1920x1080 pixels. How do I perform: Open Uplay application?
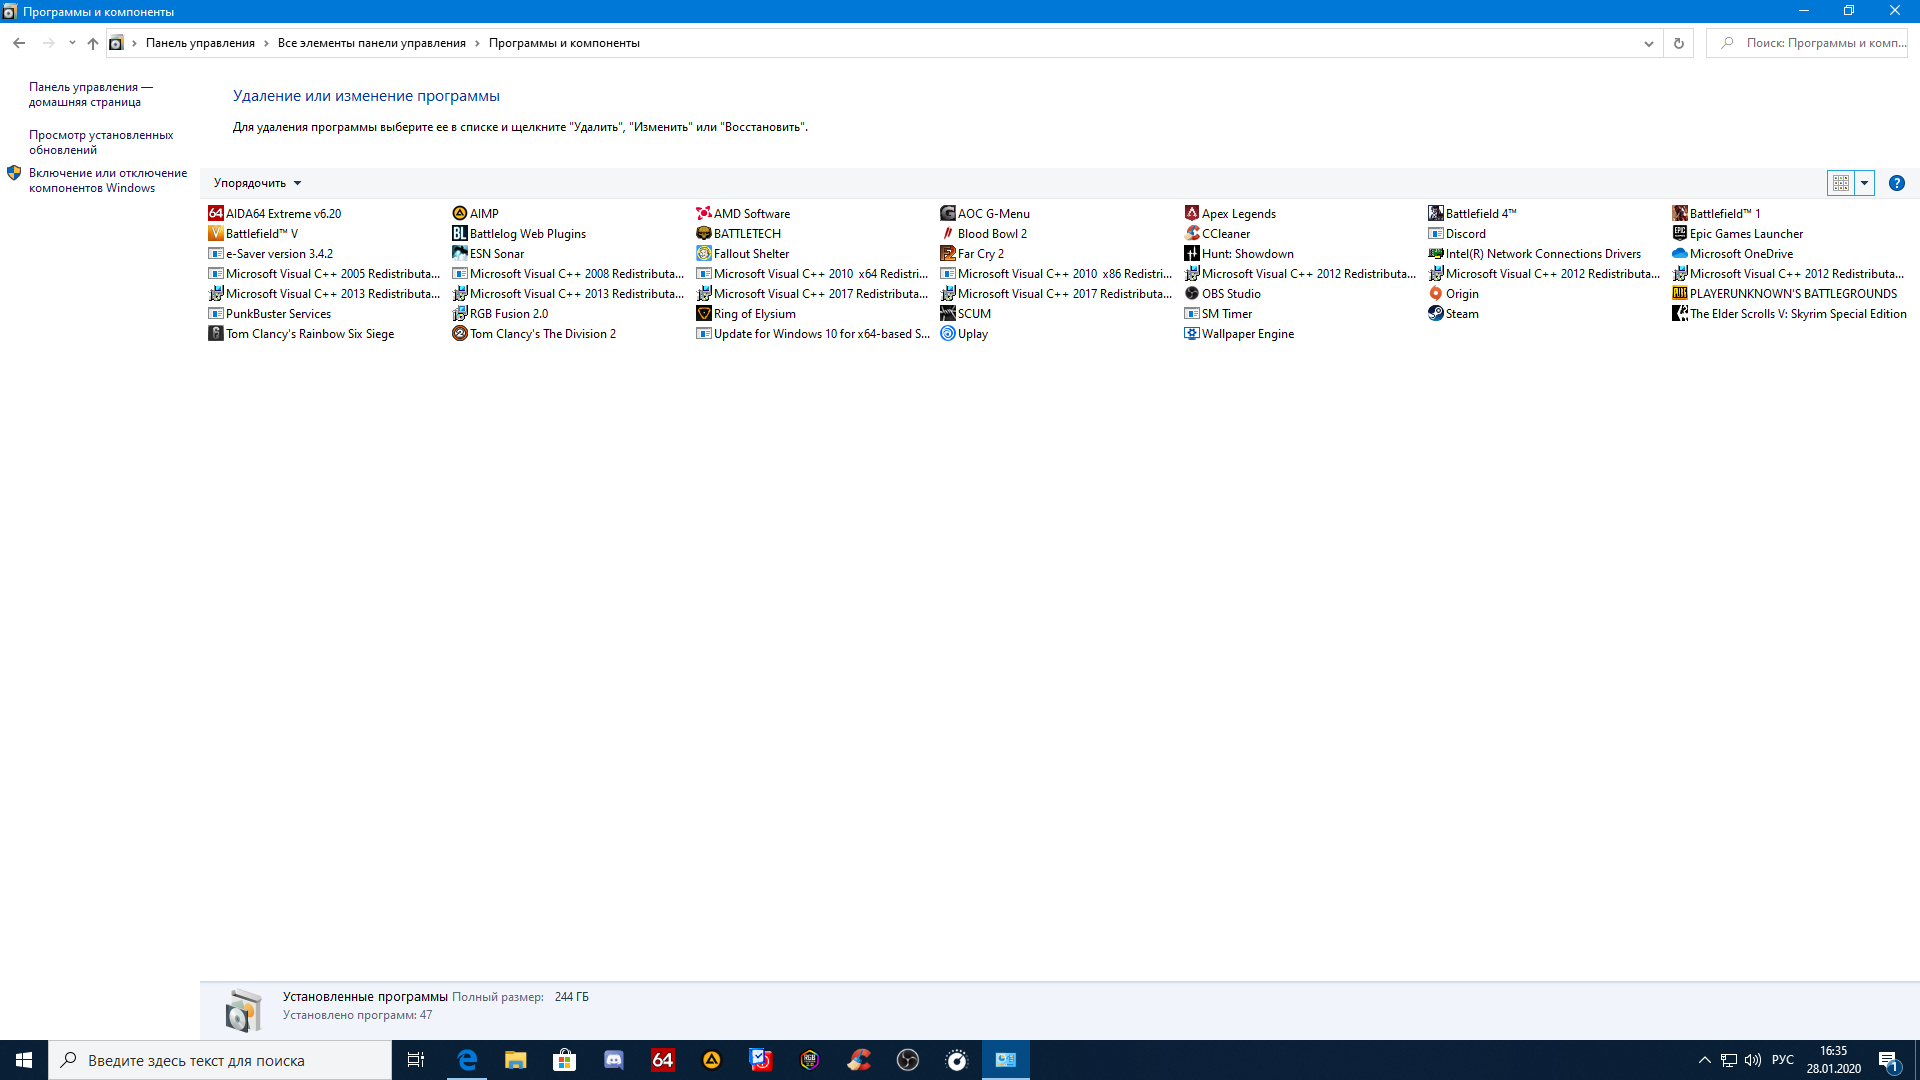(x=972, y=334)
